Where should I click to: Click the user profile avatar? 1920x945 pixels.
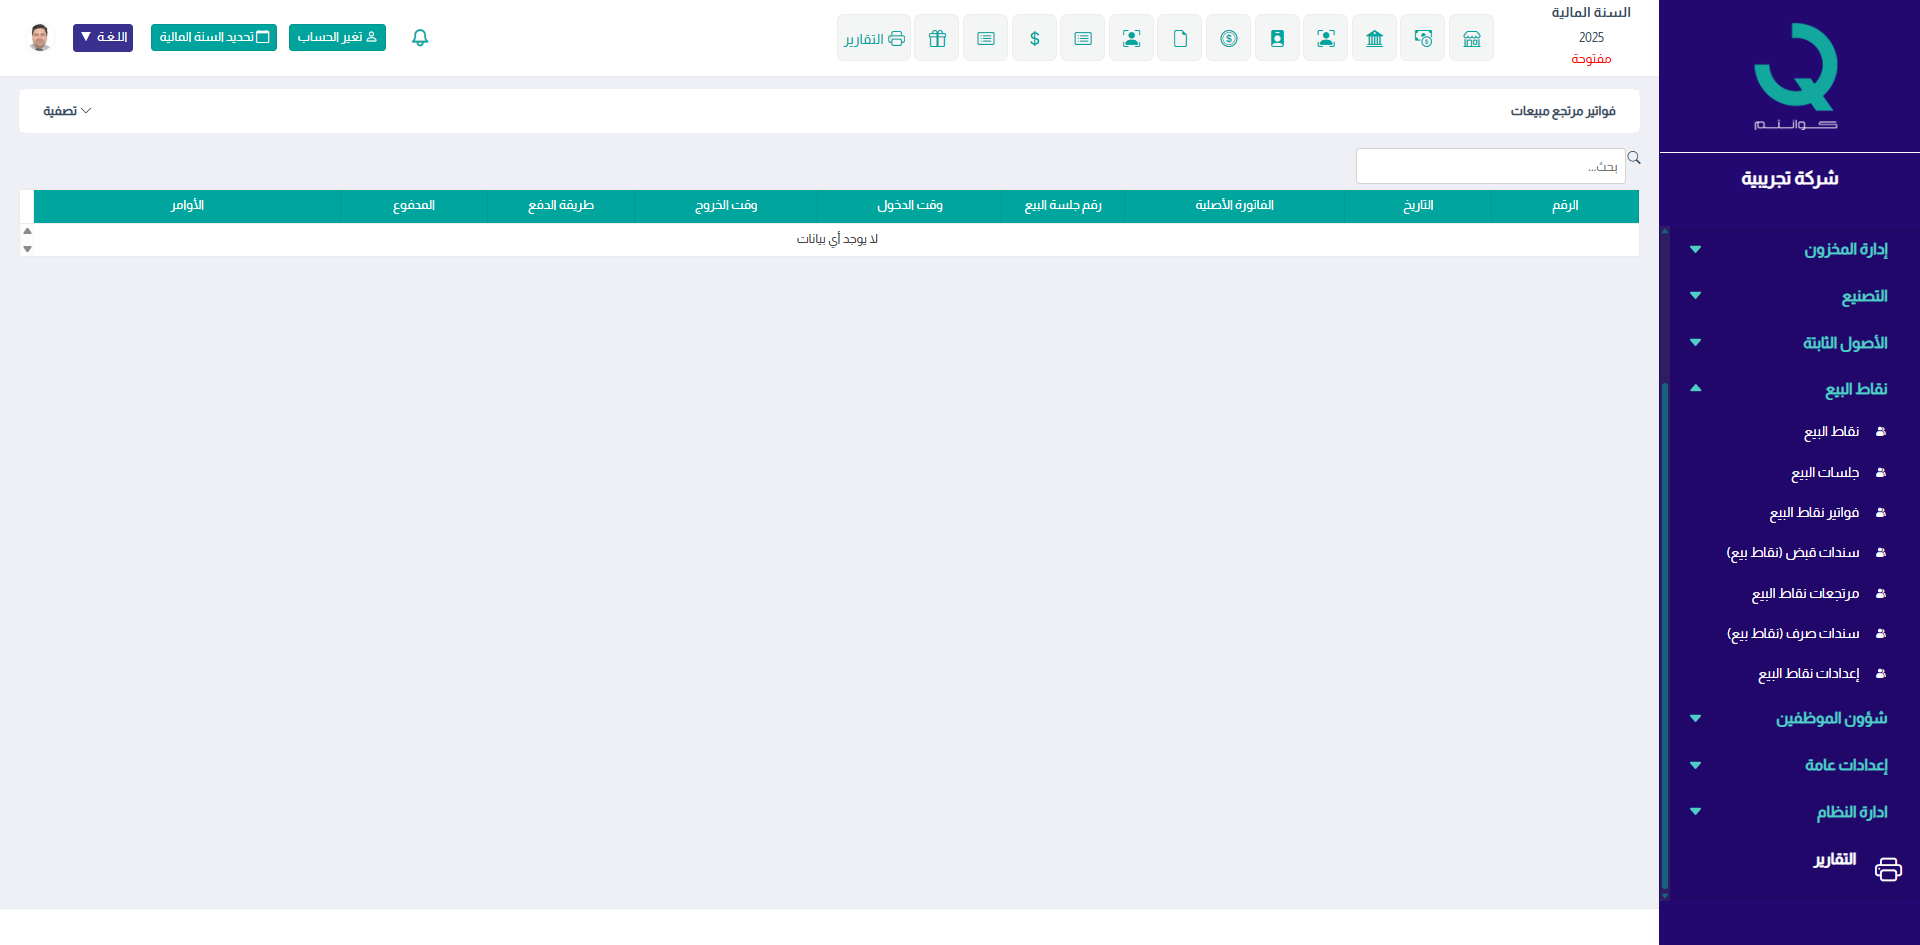pyautogui.click(x=40, y=38)
